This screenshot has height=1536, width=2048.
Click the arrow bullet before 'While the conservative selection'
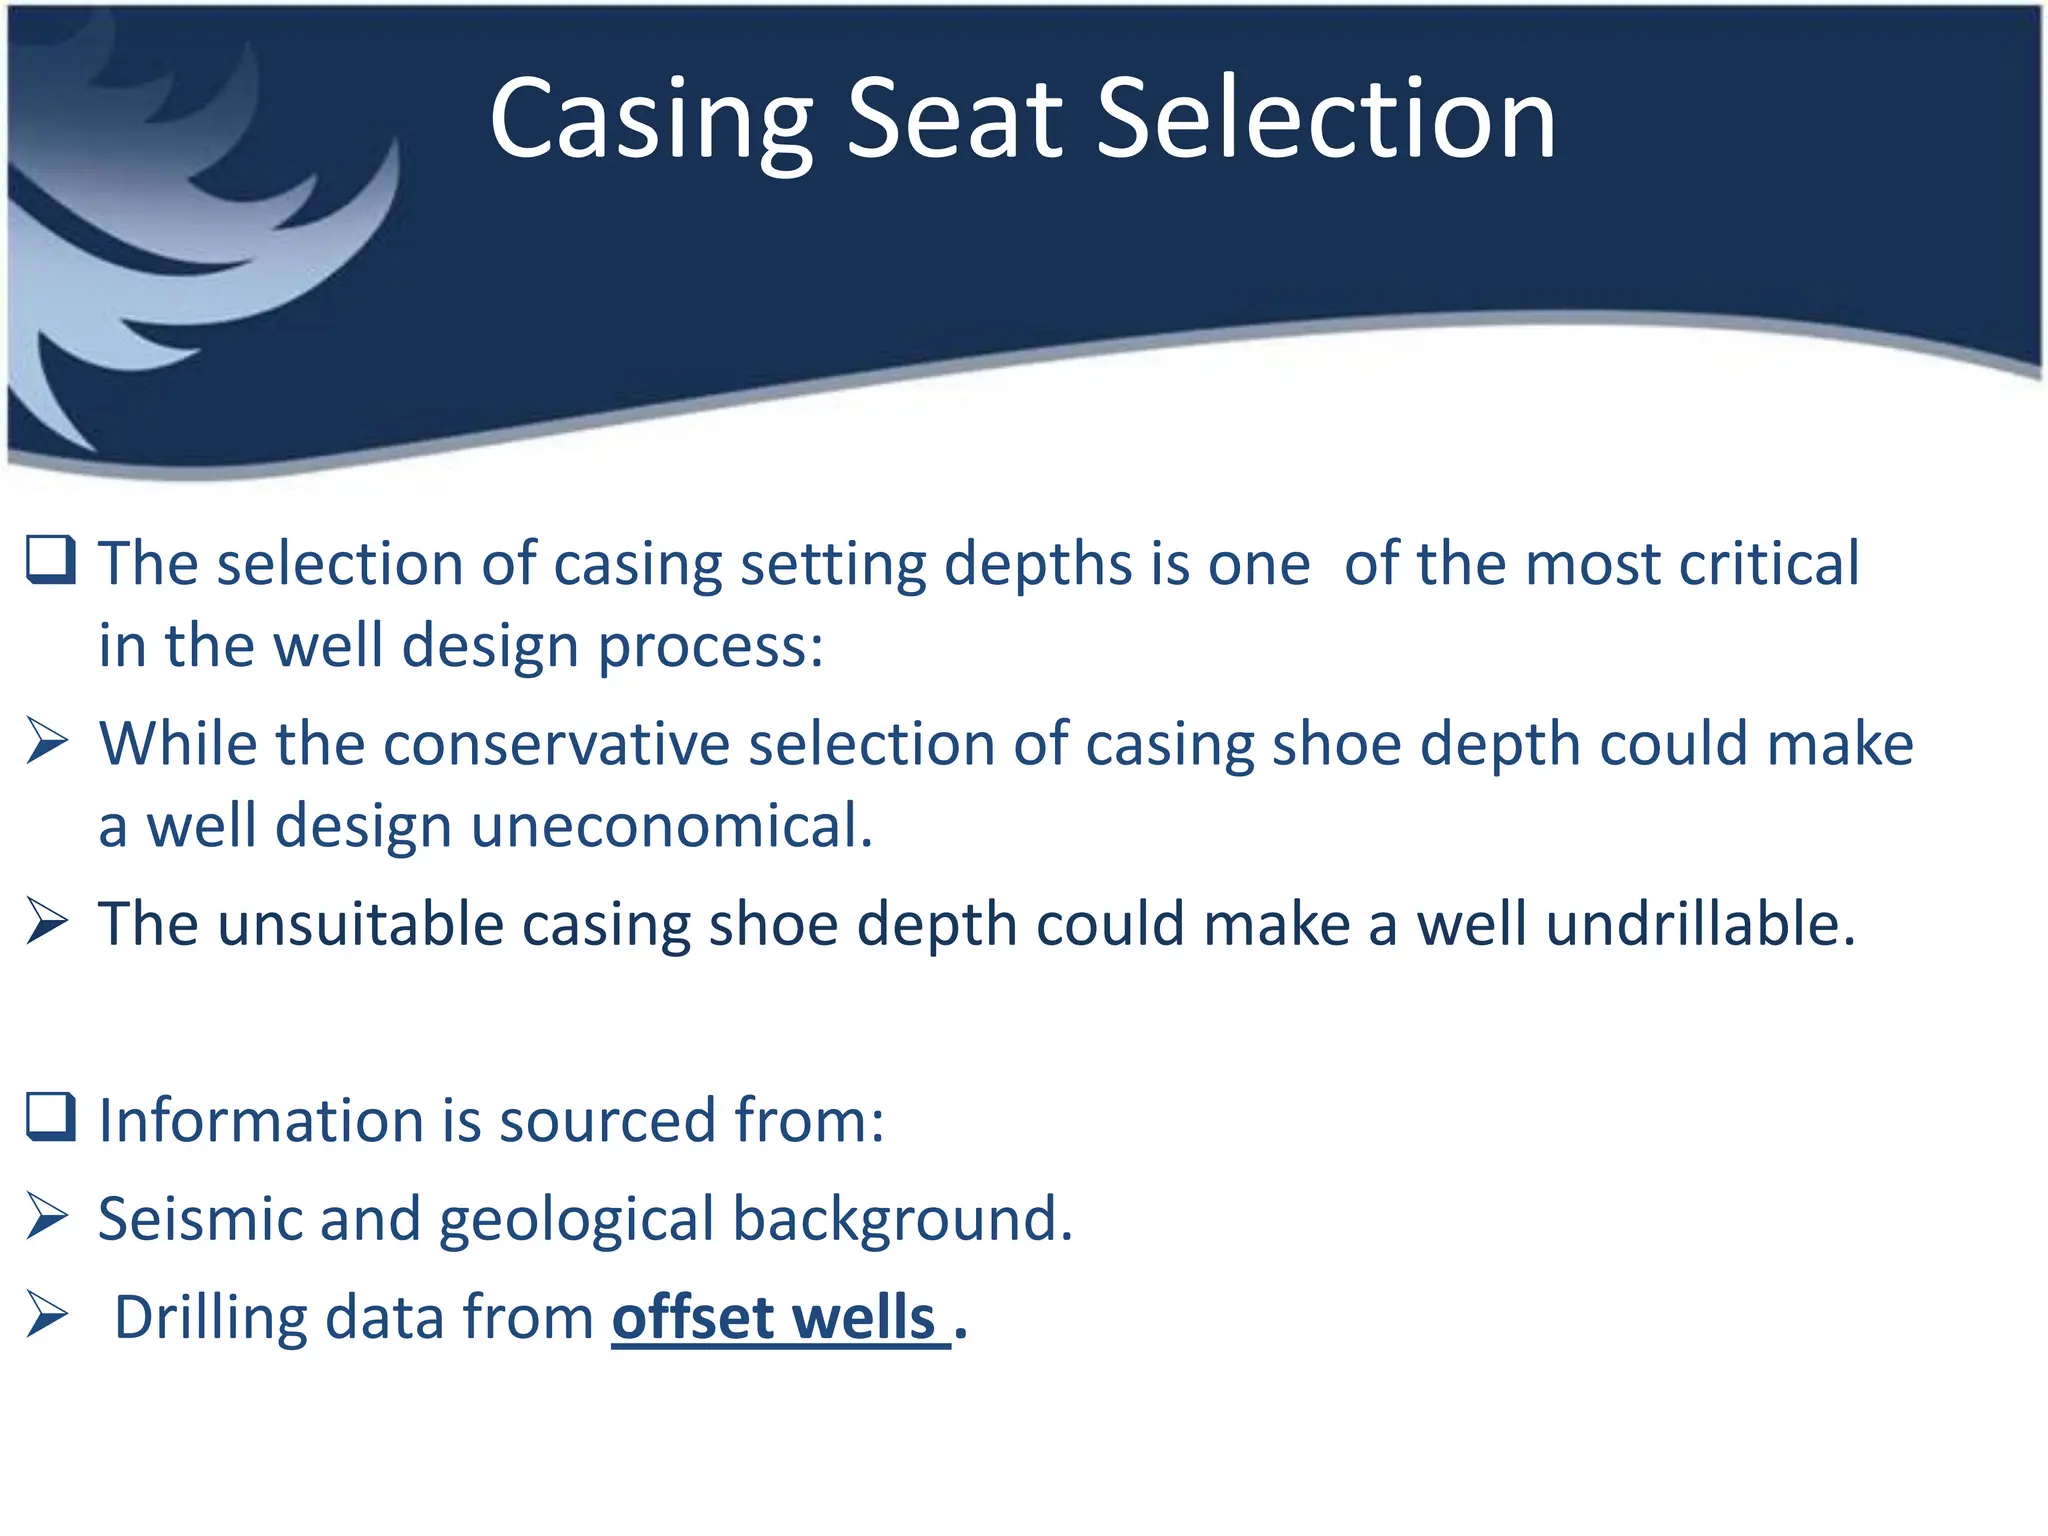coord(47,743)
